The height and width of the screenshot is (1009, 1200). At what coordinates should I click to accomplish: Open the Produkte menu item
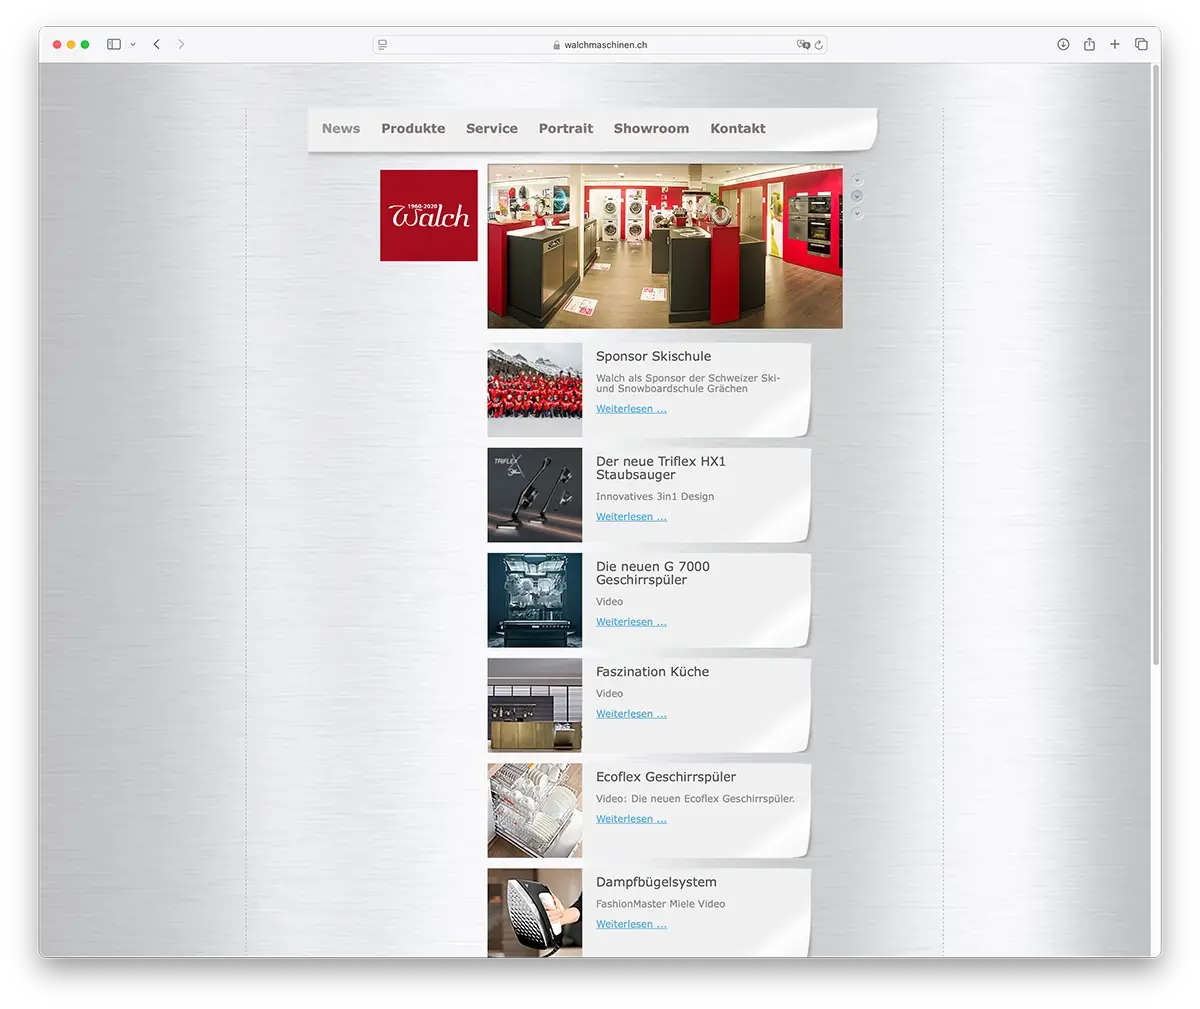(x=413, y=128)
